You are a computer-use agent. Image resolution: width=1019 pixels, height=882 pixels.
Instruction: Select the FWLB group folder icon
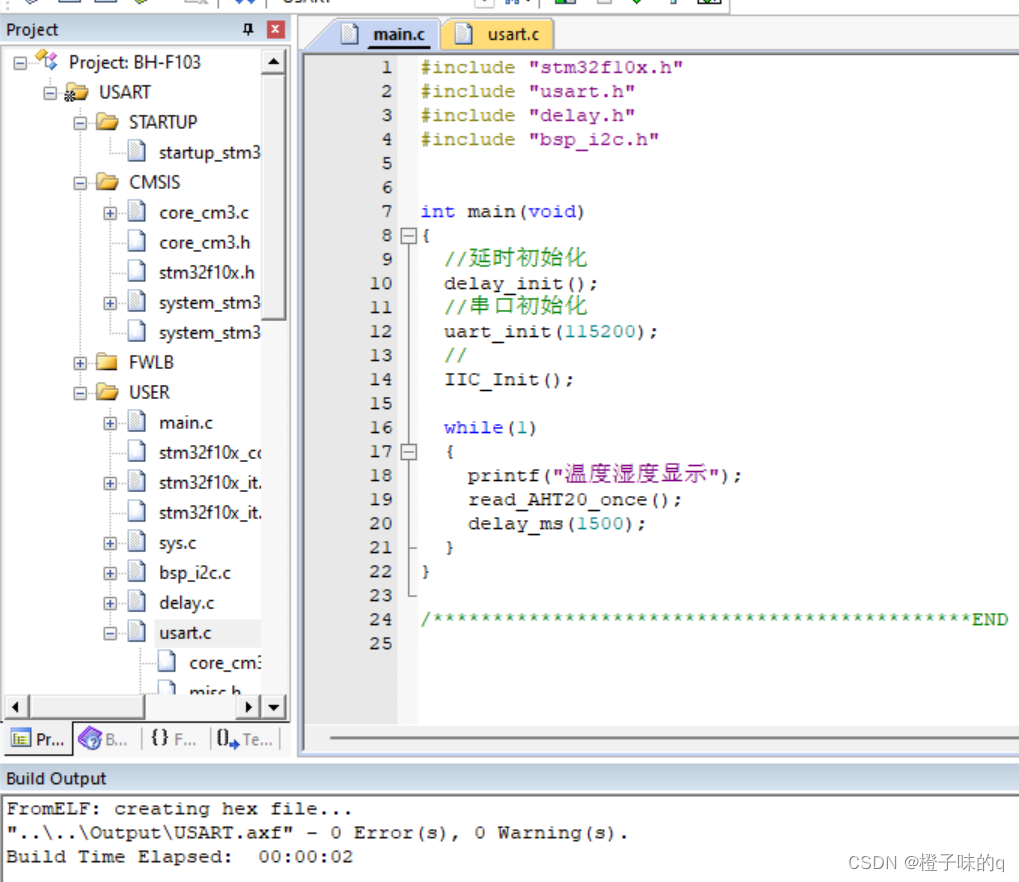107,362
